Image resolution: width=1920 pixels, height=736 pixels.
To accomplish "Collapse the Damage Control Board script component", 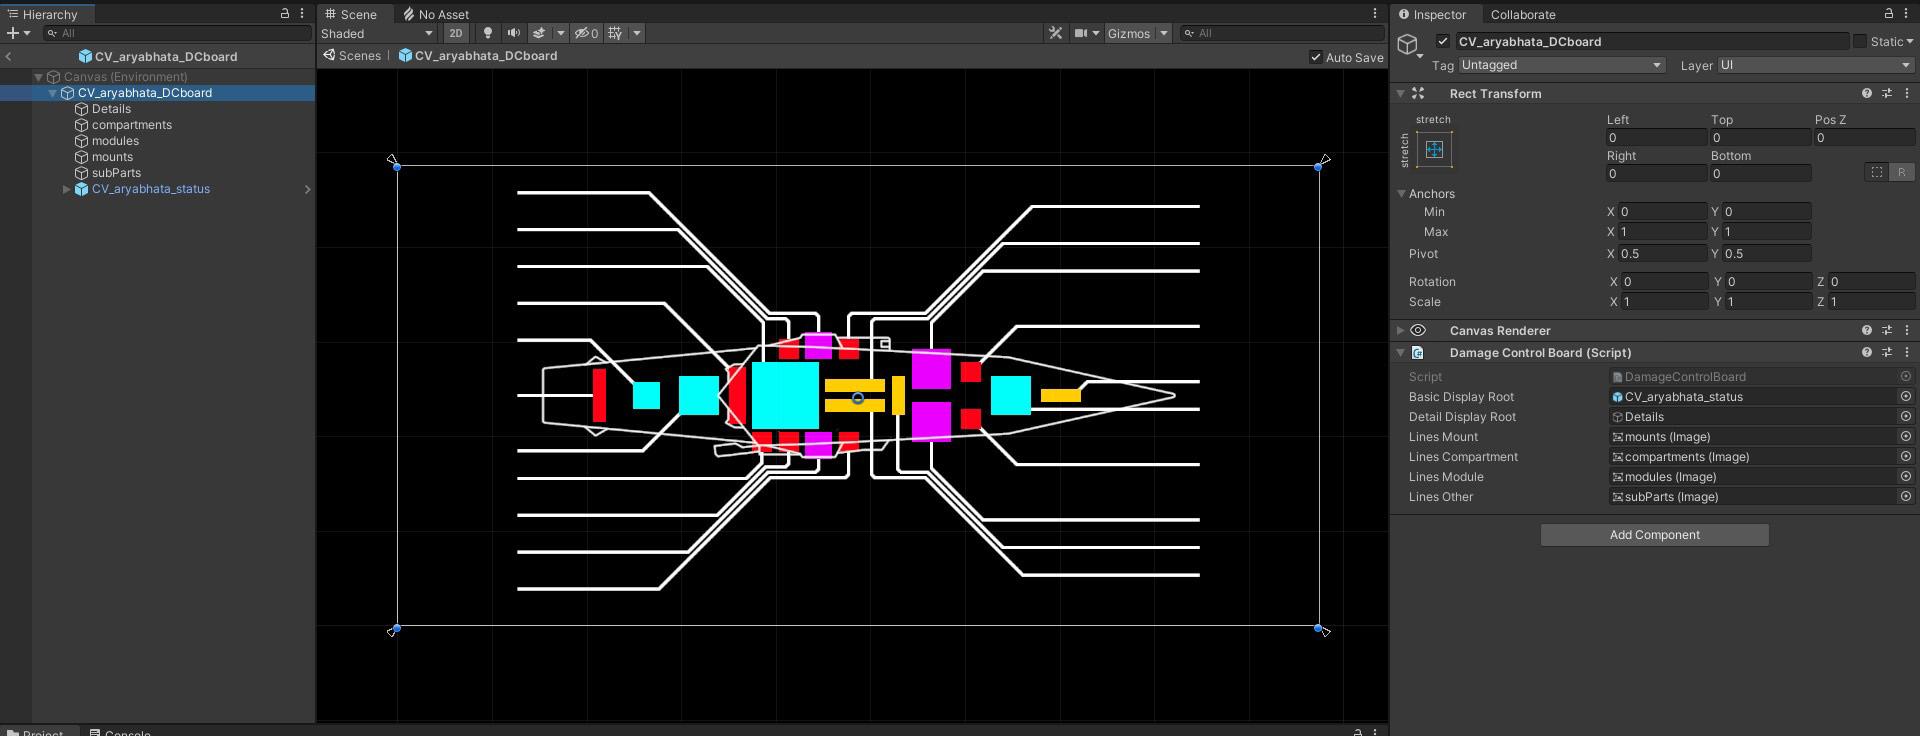I will [x=1401, y=352].
